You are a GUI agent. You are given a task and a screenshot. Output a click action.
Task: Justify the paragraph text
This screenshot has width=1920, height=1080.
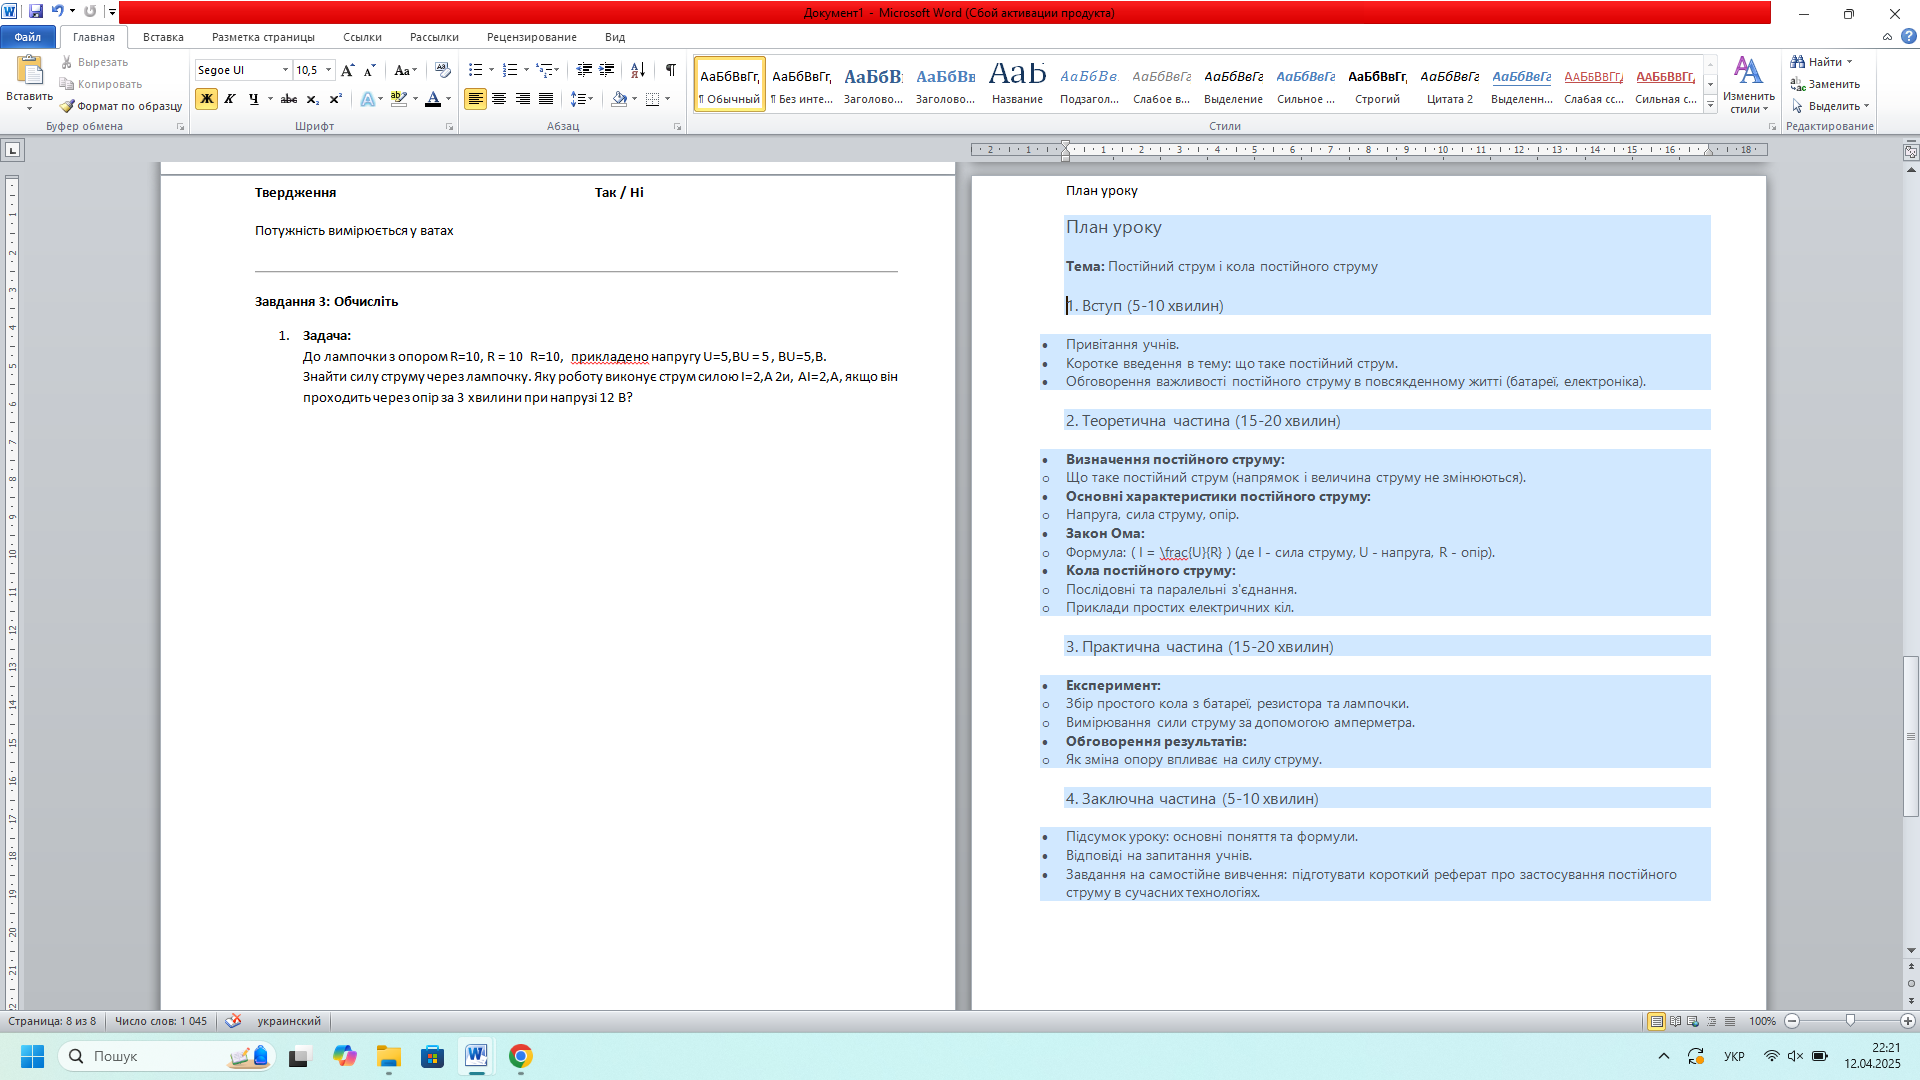pos(546,99)
